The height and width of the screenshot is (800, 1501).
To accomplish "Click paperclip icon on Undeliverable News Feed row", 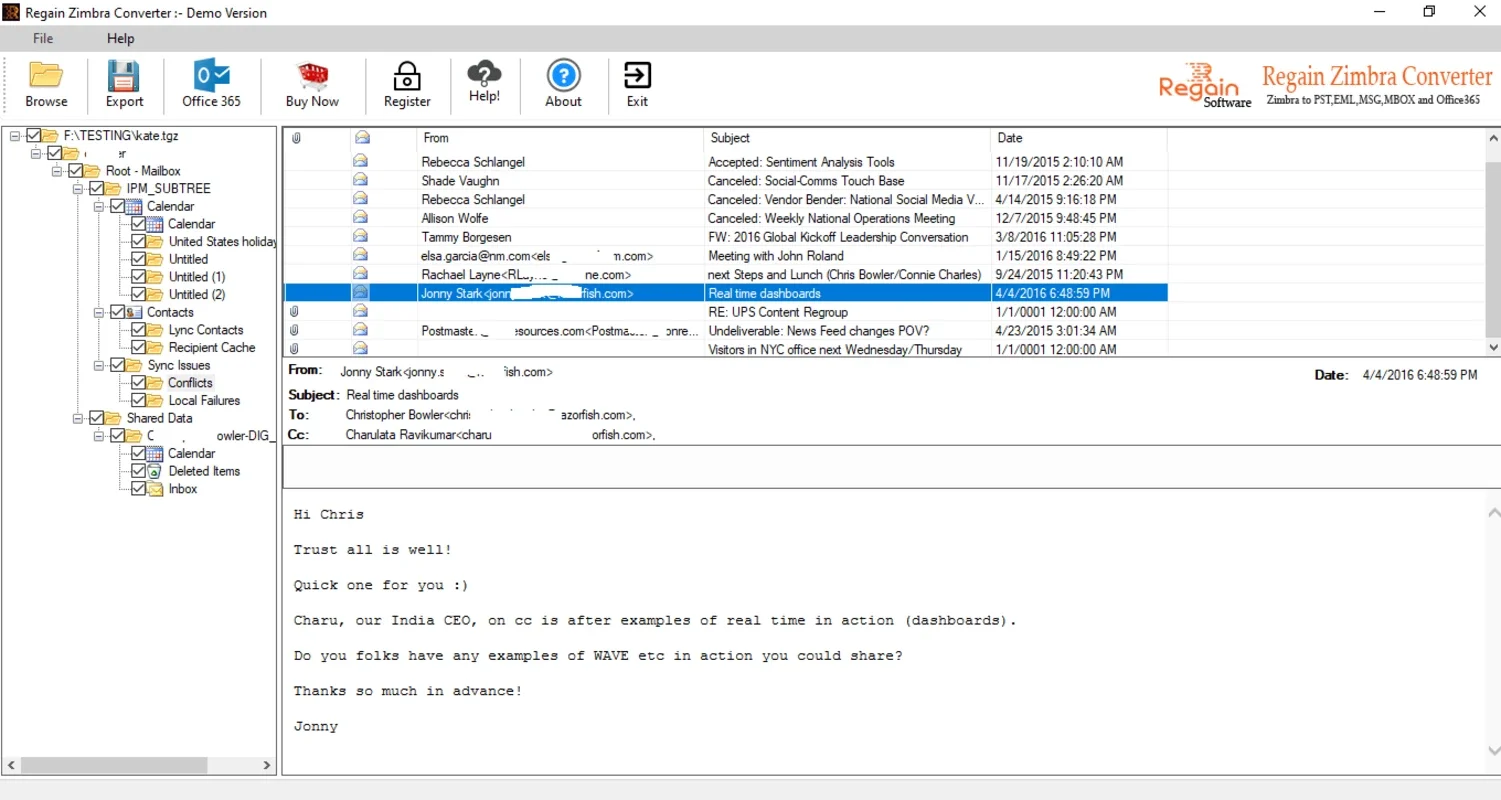I will (295, 330).
